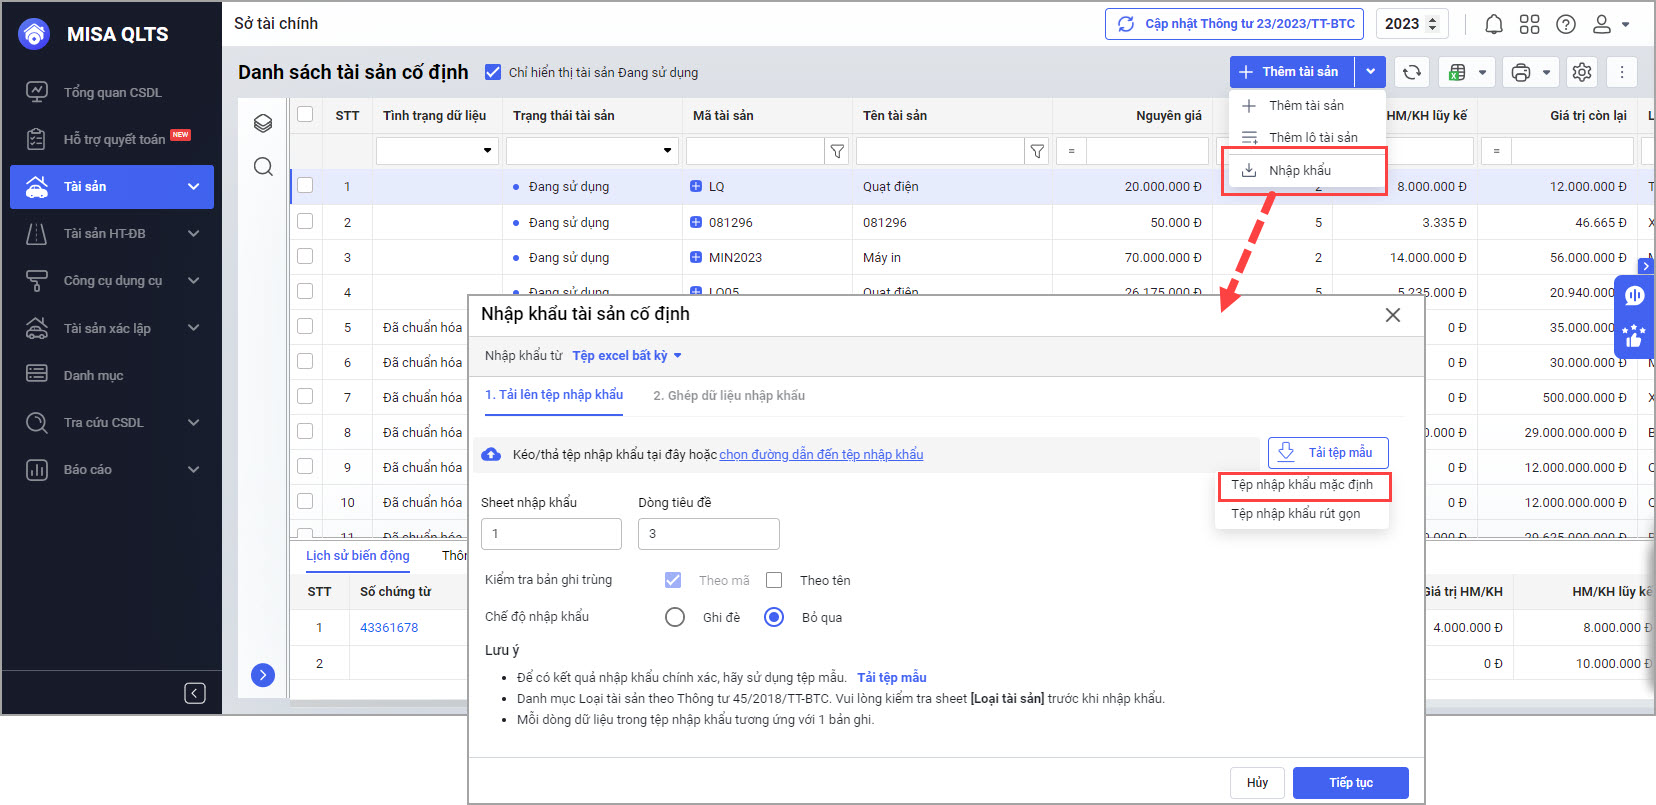Screen dimensions: 1656x805
Task: Open the settings gear icon
Action: tap(1581, 72)
